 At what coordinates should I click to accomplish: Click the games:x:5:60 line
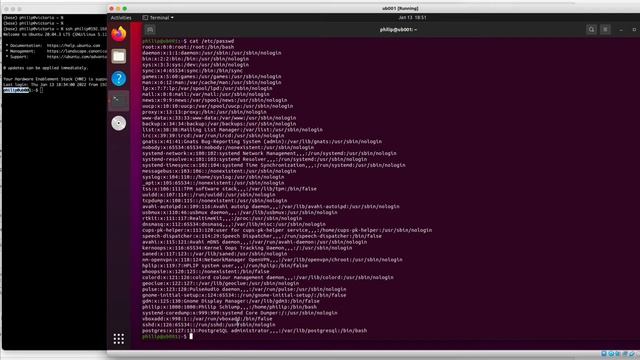click(212, 76)
